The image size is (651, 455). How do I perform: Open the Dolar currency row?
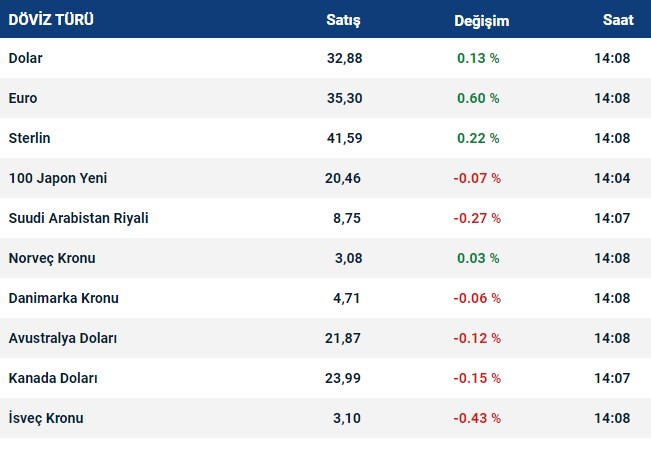tap(26, 58)
